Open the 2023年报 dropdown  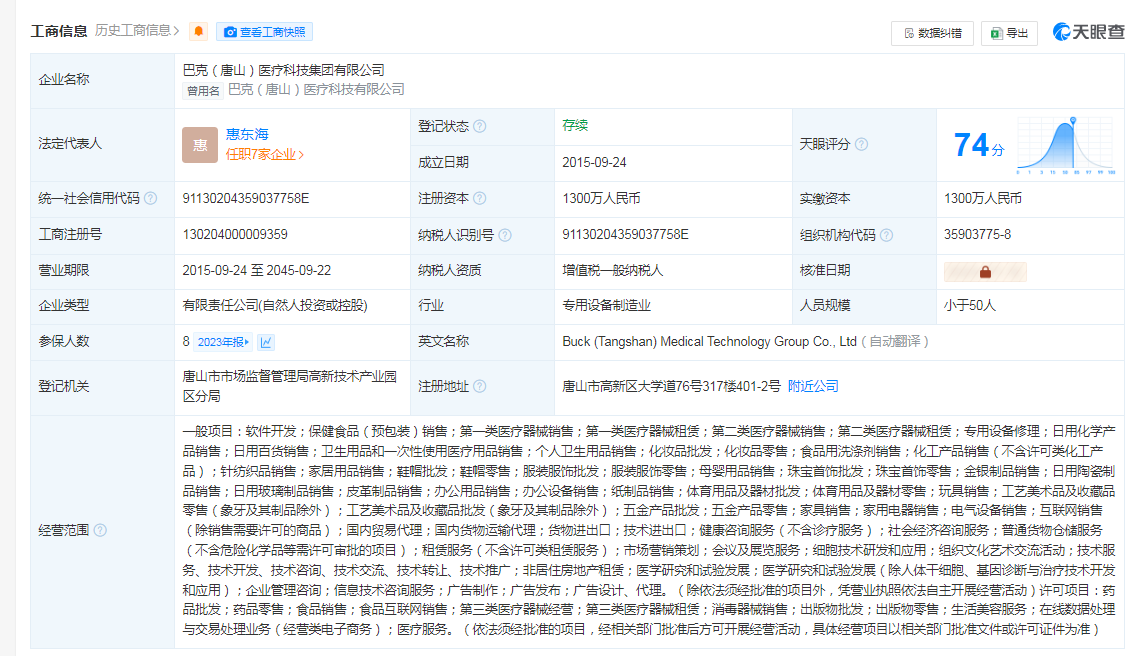223,342
